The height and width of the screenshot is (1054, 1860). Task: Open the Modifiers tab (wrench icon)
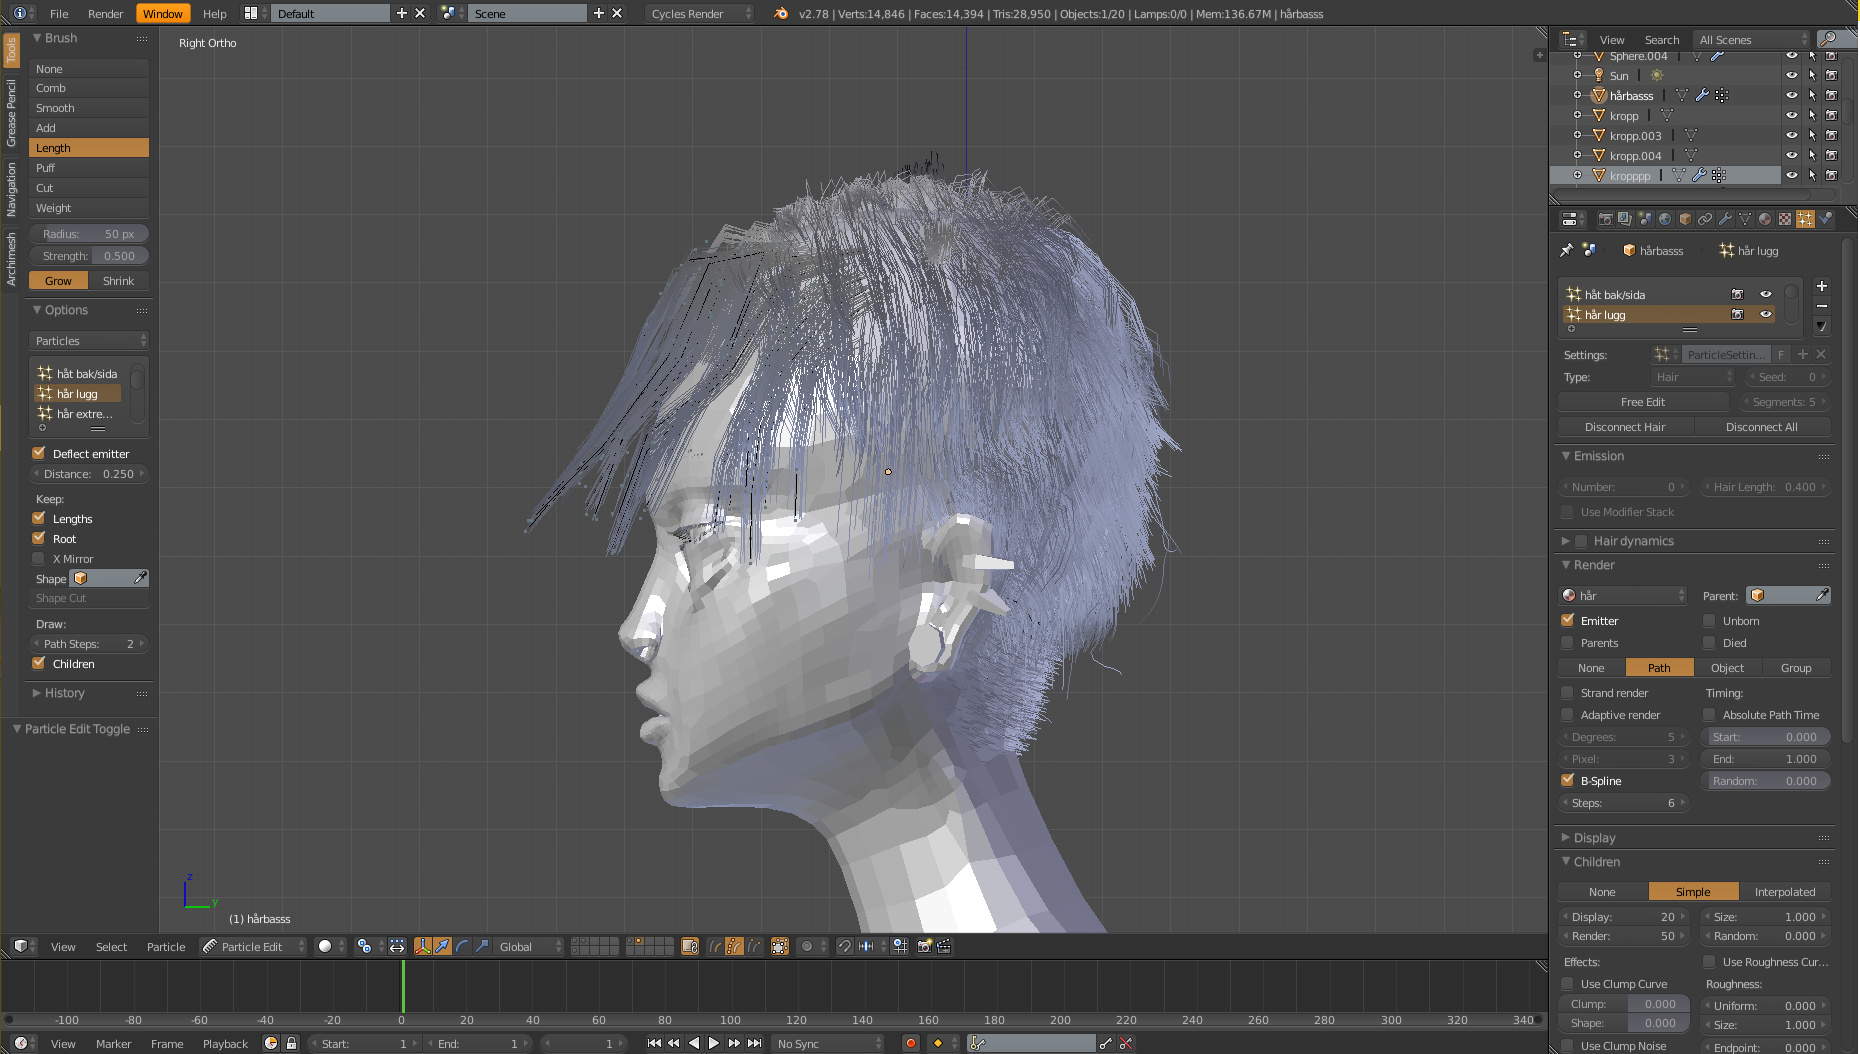point(1725,219)
